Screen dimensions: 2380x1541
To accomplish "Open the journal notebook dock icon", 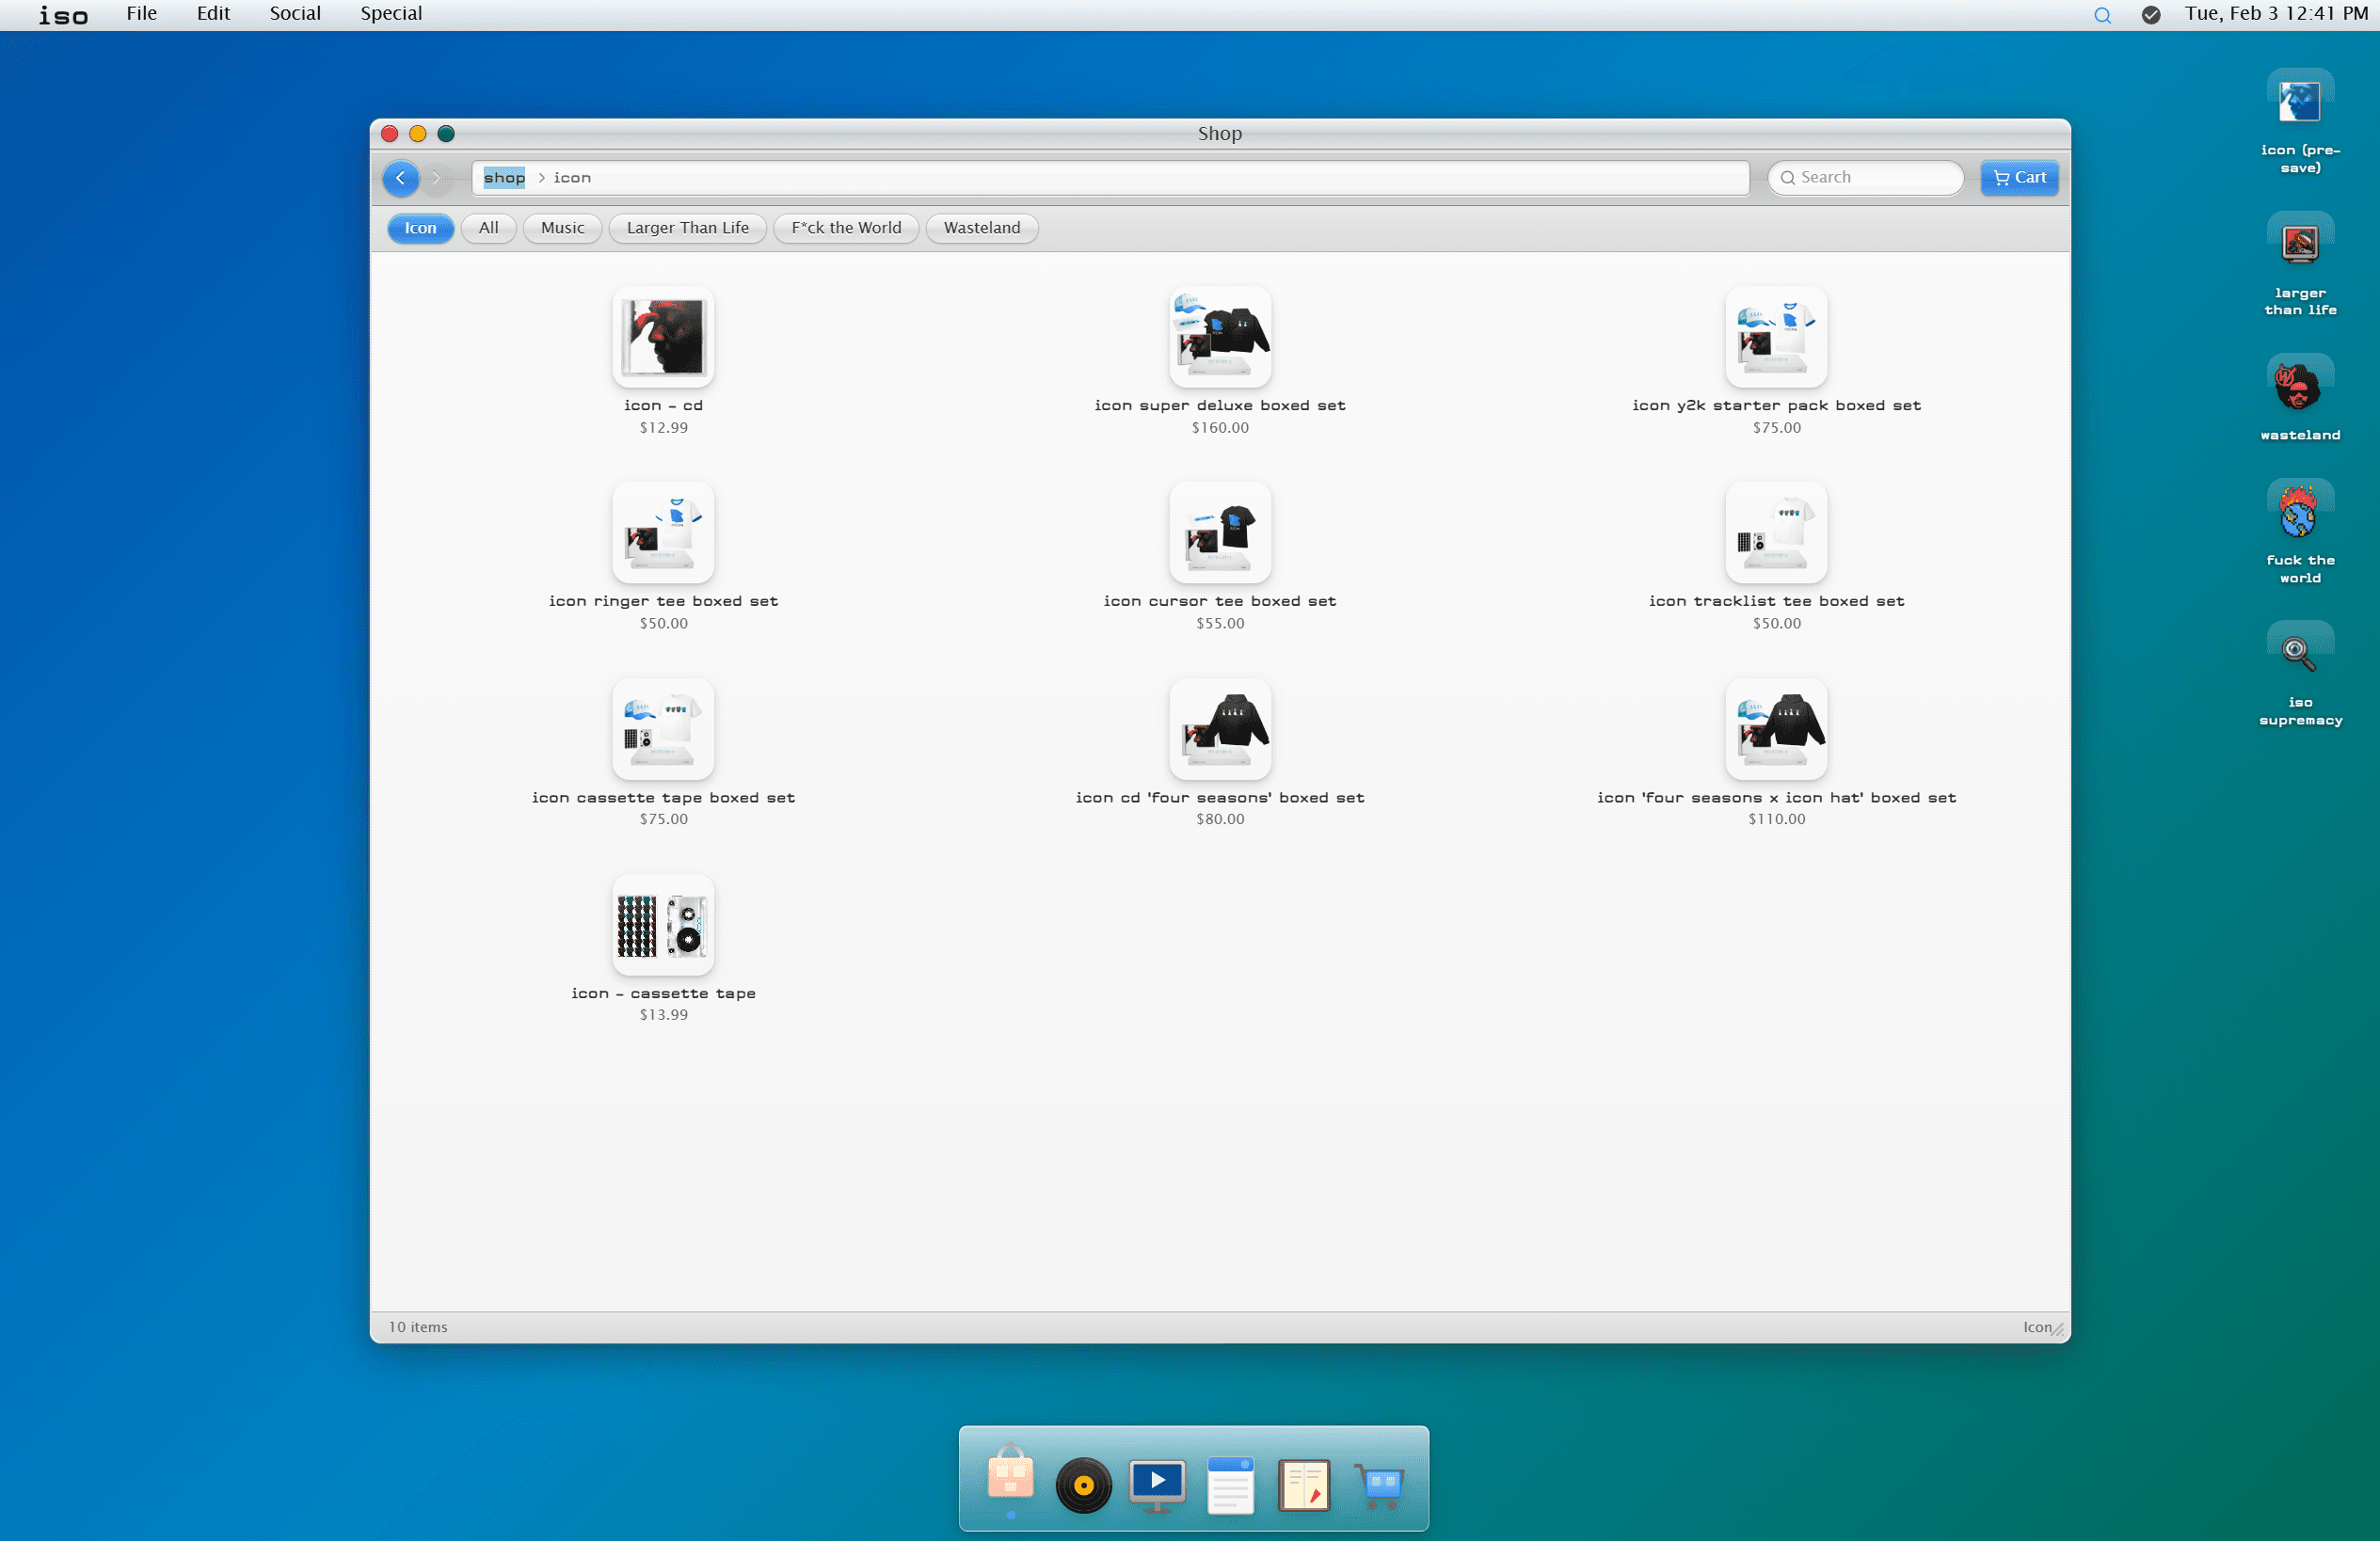I will (1304, 1484).
